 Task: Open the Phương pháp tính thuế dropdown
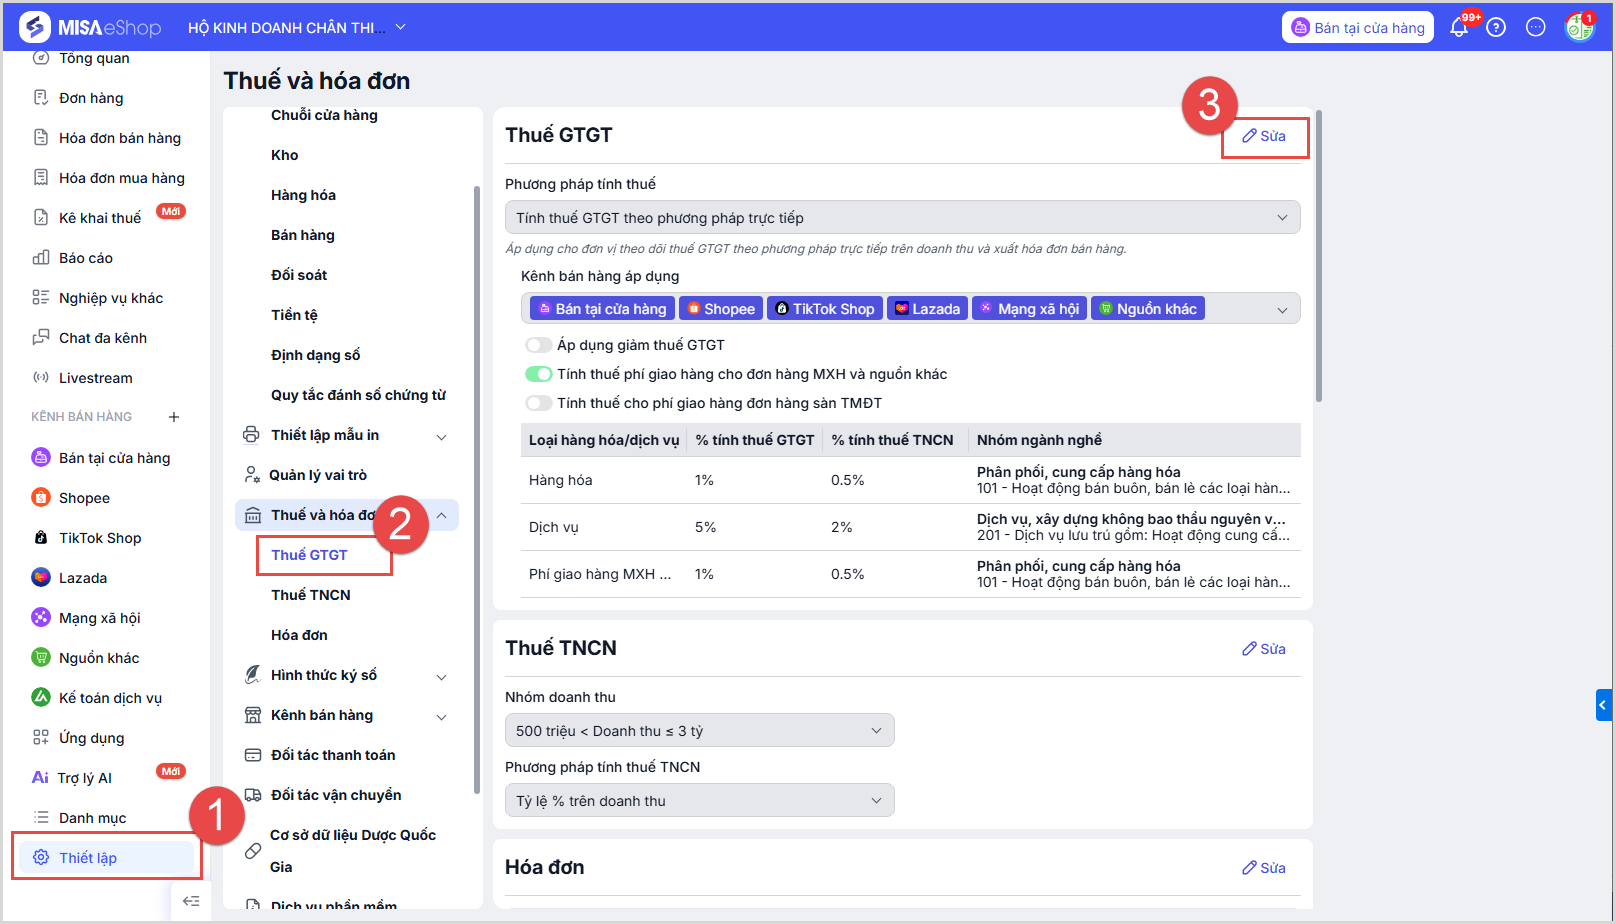(902, 218)
